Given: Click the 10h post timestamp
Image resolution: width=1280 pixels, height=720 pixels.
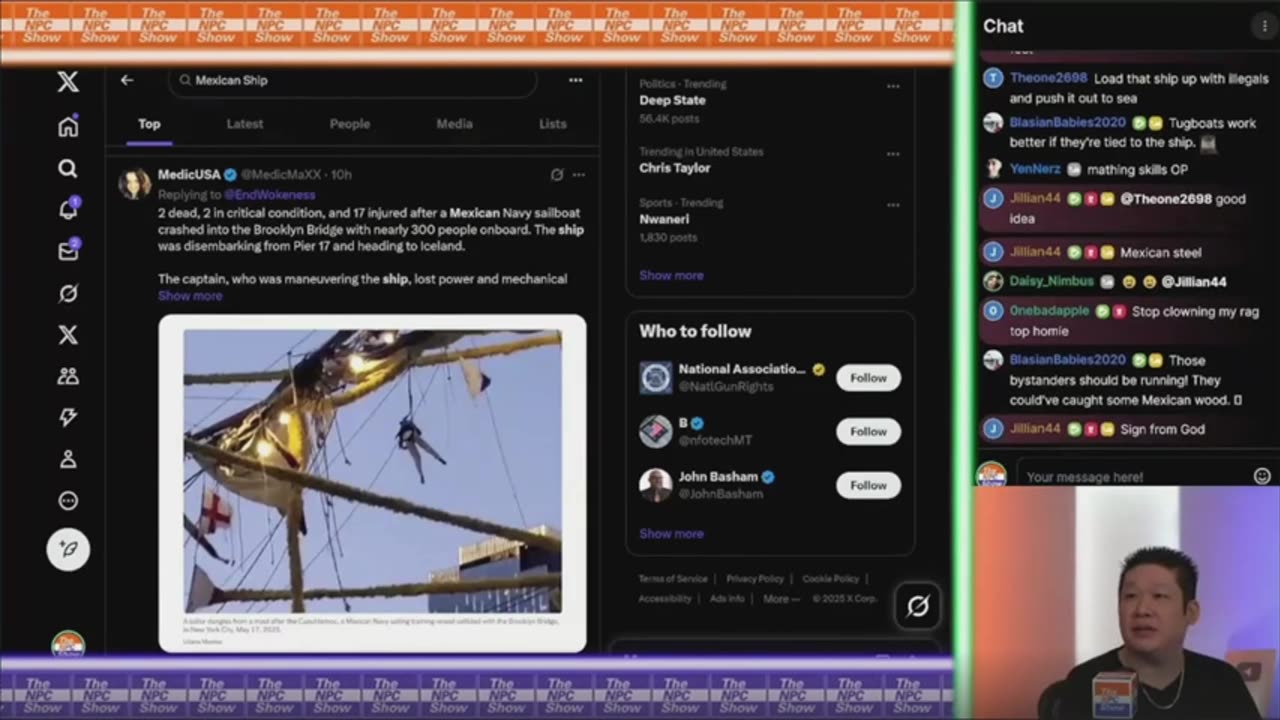Looking at the screenshot, I should (x=341, y=174).
